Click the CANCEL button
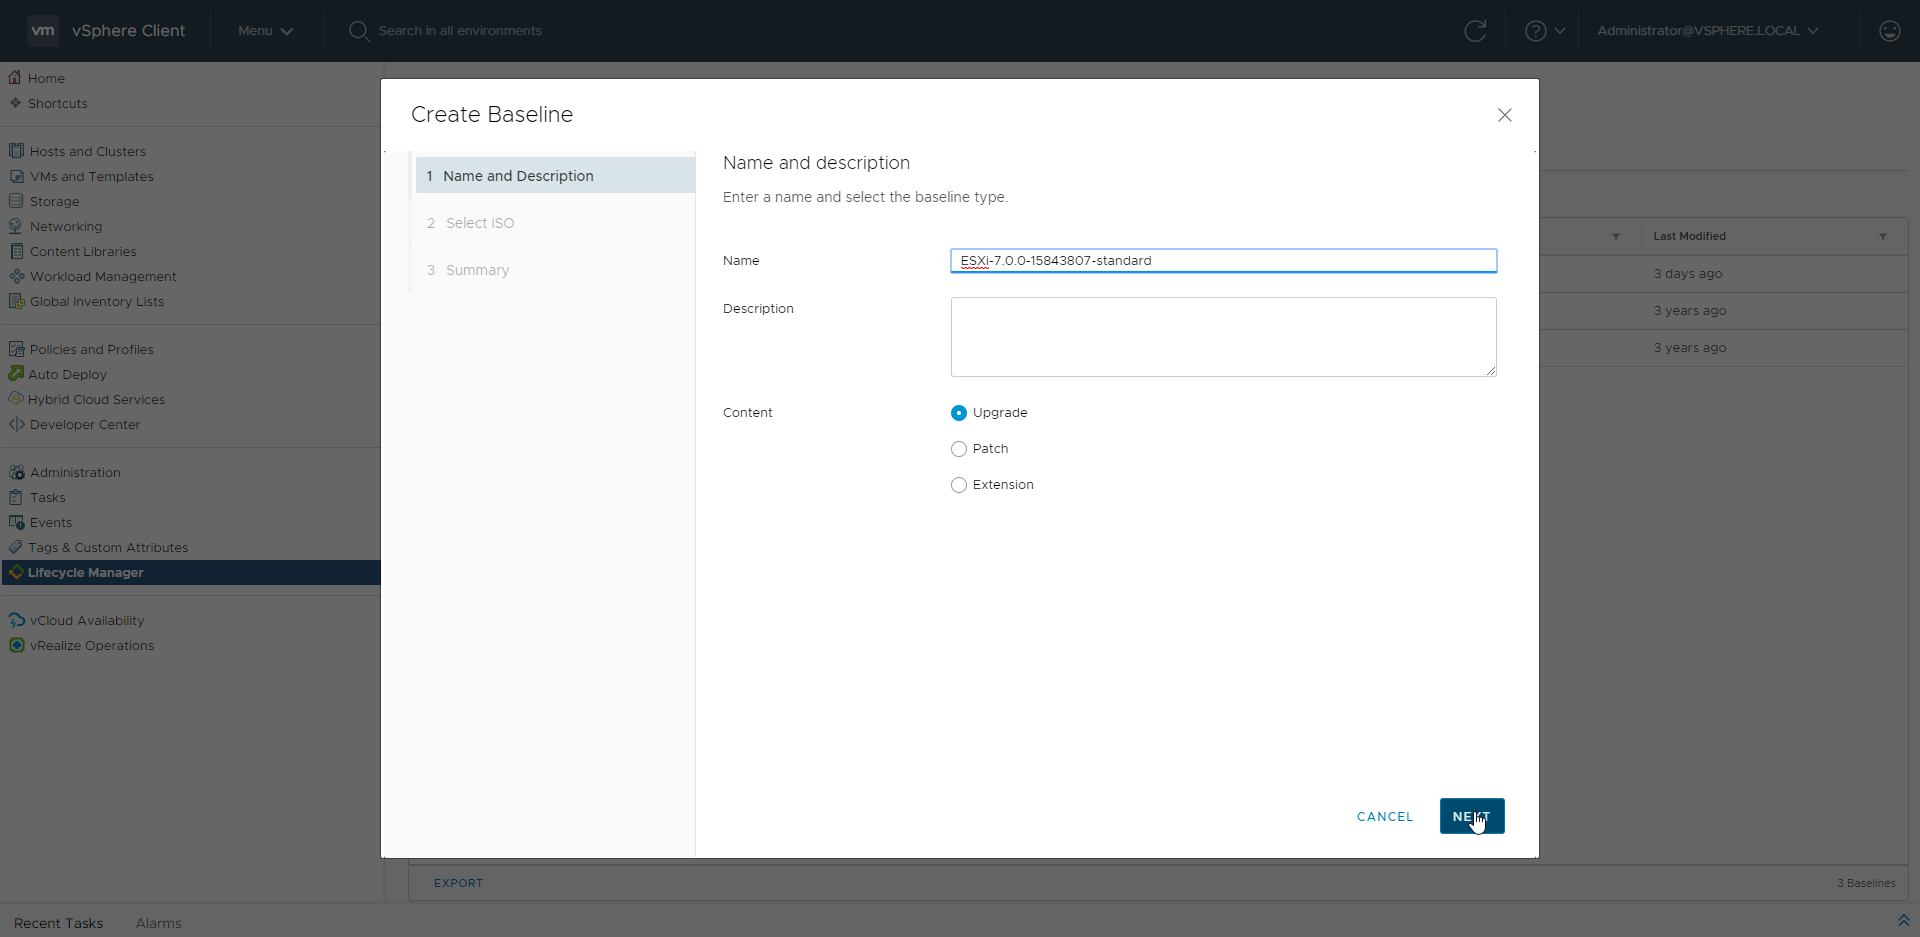This screenshot has height=937, width=1920. [1384, 817]
